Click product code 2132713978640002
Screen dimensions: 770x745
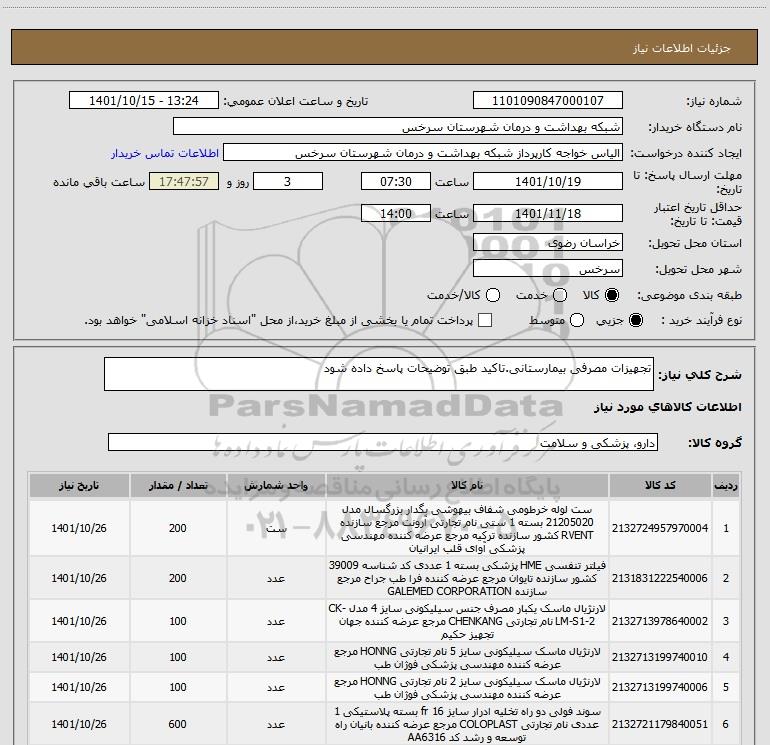pos(660,621)
